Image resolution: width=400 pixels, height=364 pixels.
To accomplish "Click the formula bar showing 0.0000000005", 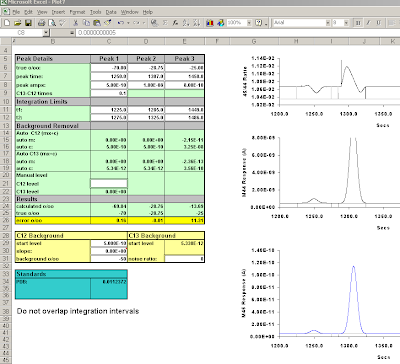I will point(238,33).
